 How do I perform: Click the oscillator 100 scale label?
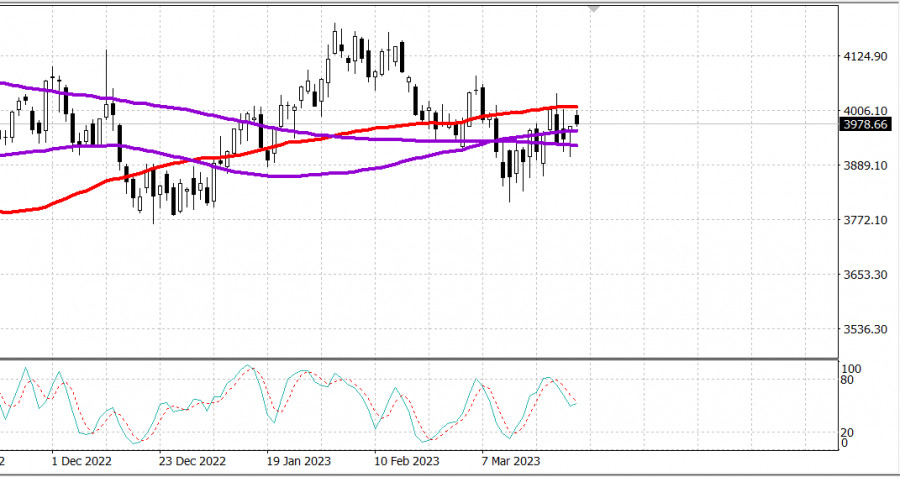tap(850, 369)
